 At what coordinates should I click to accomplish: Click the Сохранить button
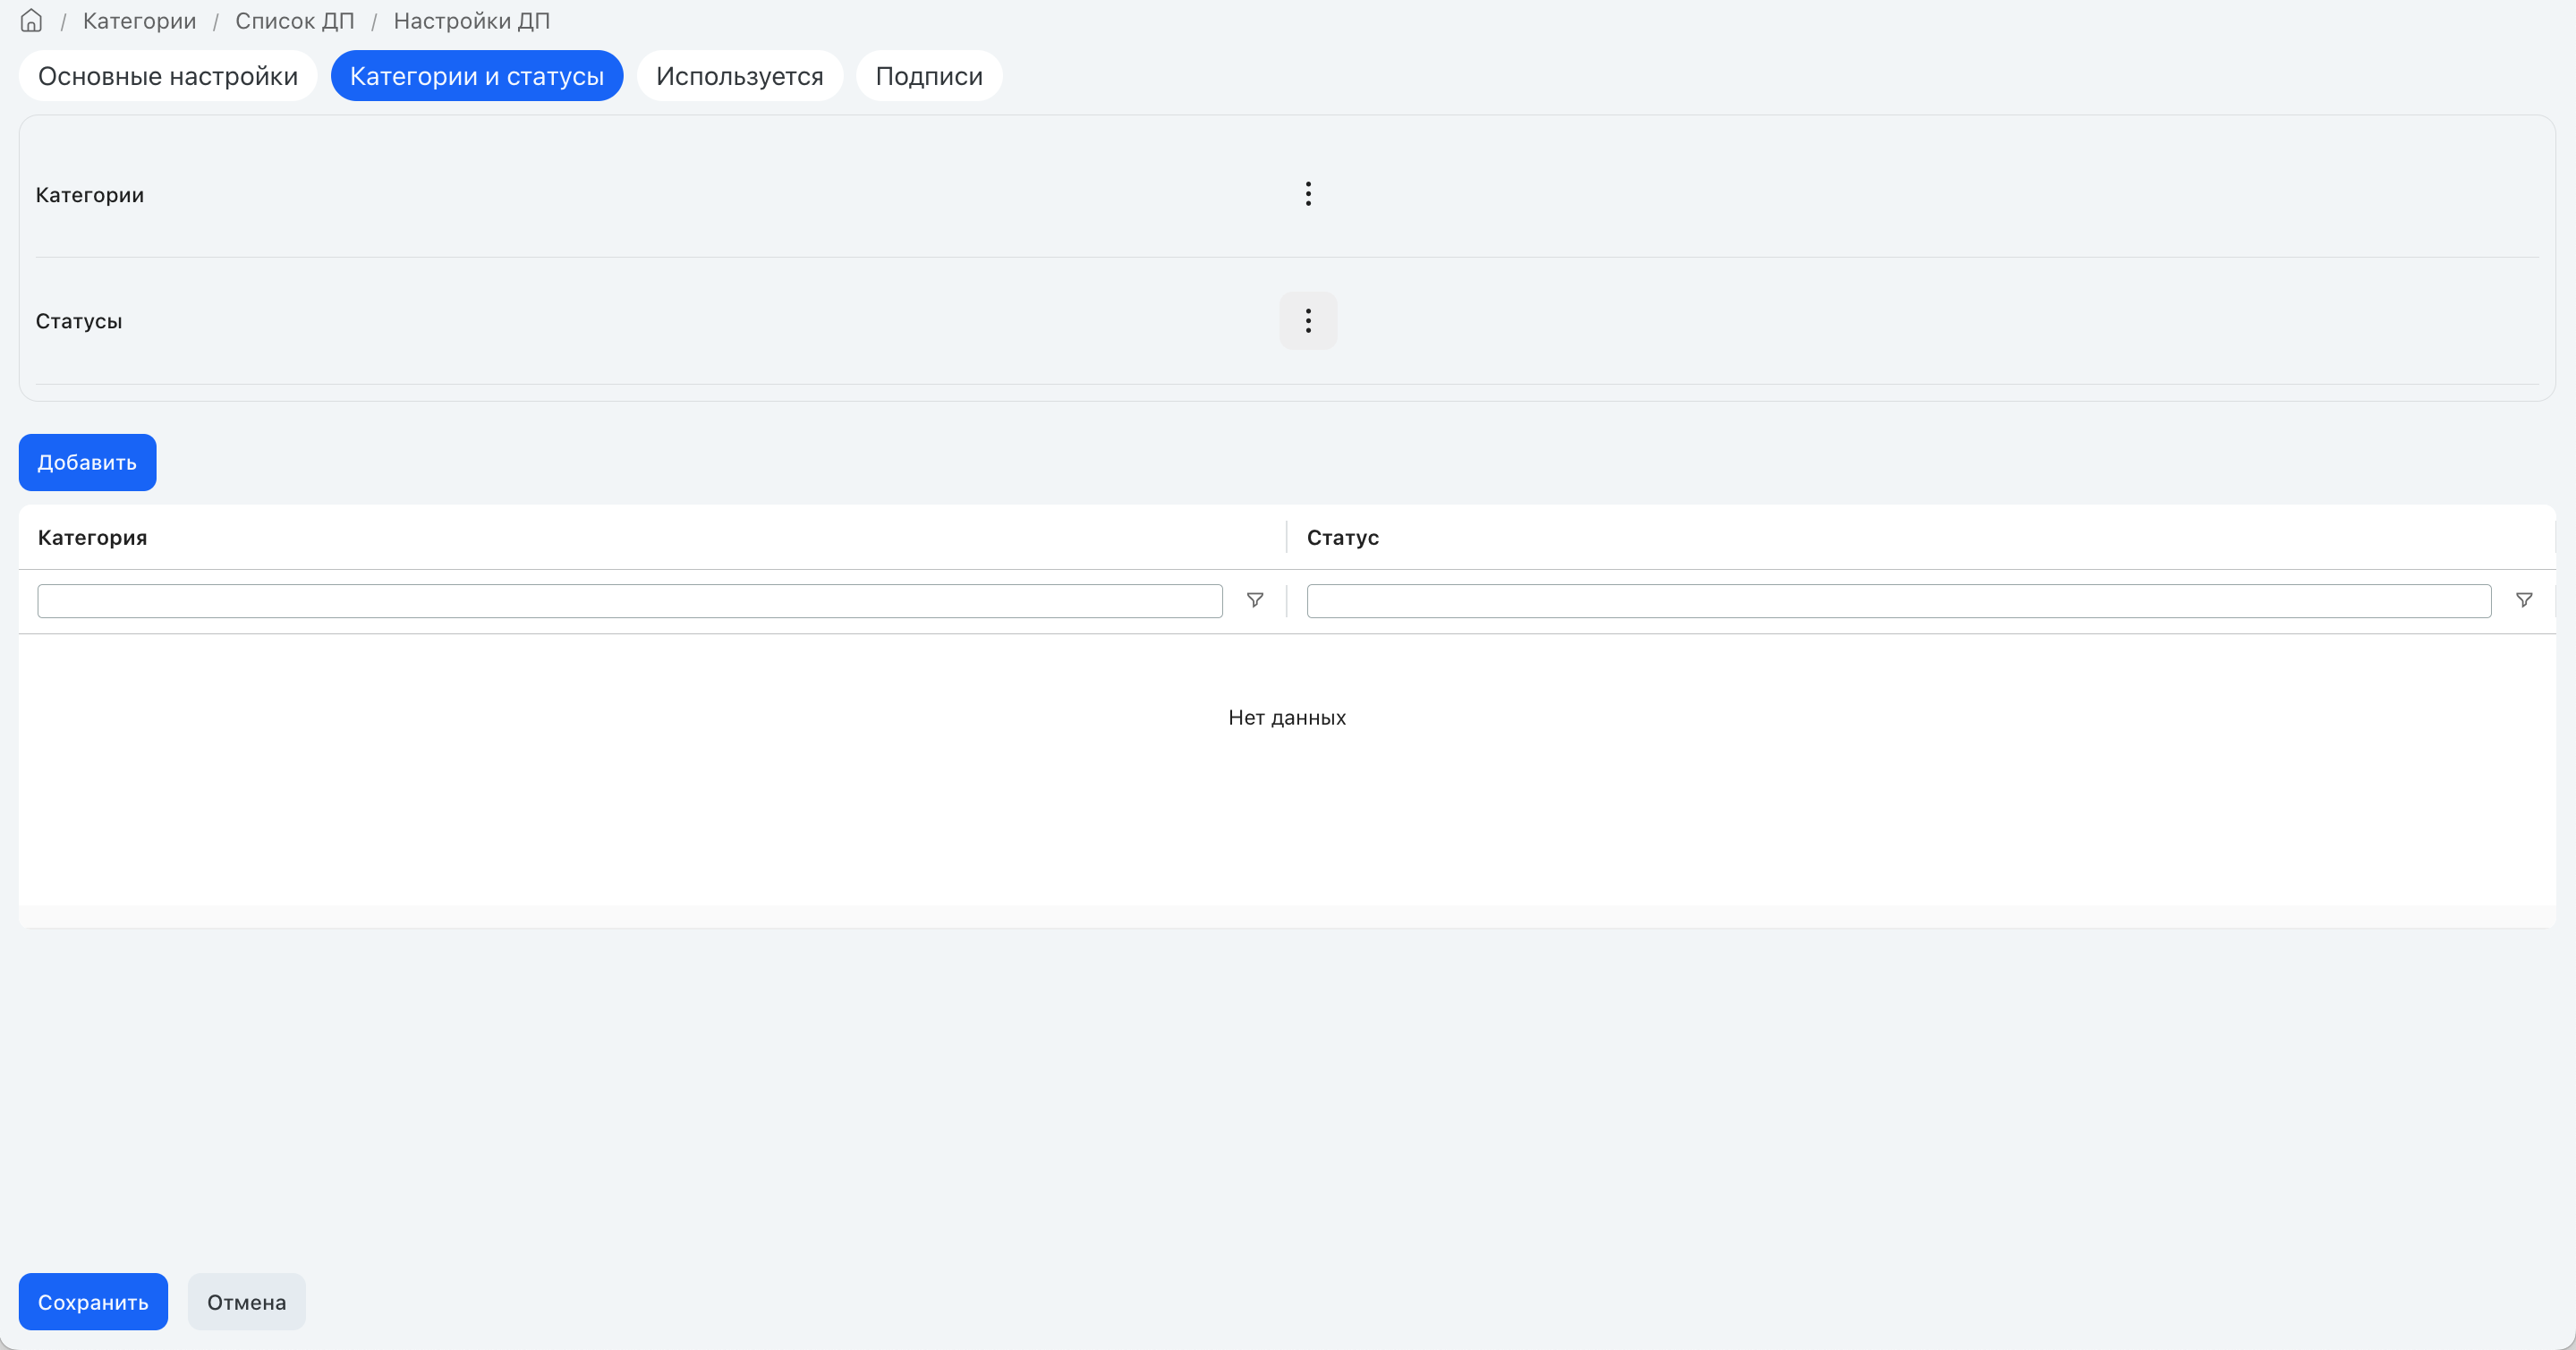tap(93, 1302)
